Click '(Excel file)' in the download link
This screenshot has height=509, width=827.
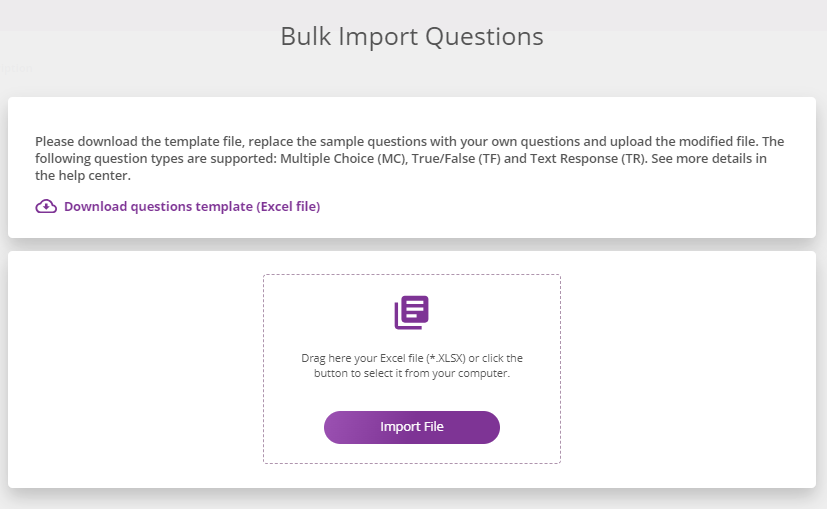coord(288,206)
